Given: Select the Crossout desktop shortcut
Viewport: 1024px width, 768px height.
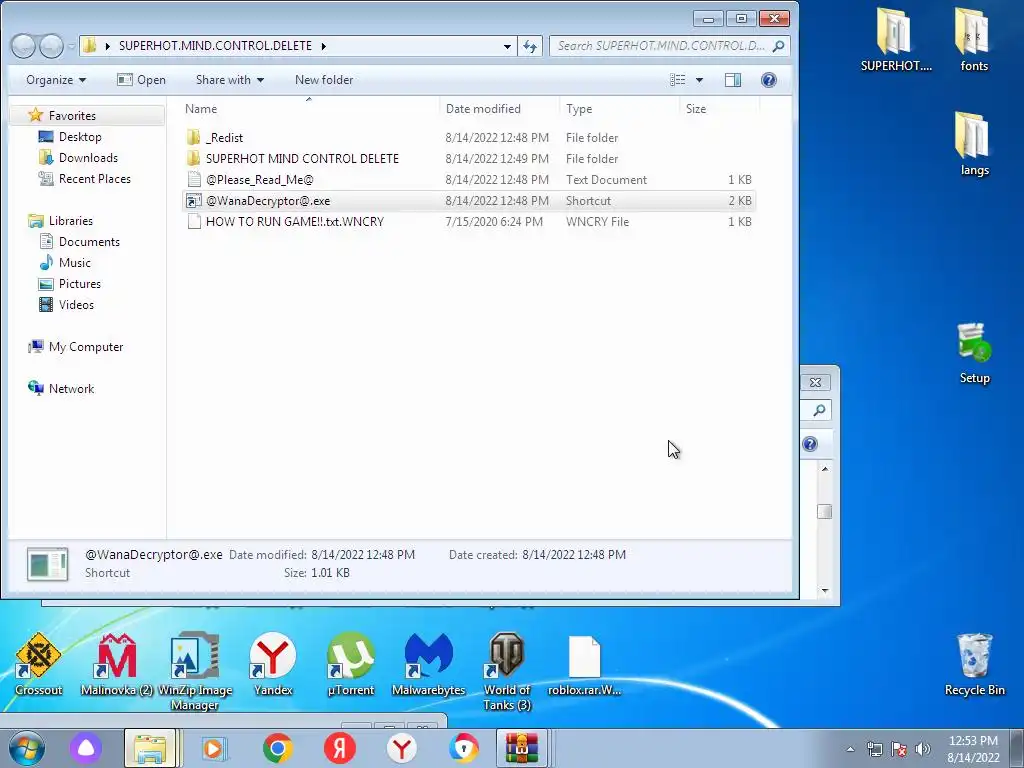Looking at the screenshot, I should point(39,665).
